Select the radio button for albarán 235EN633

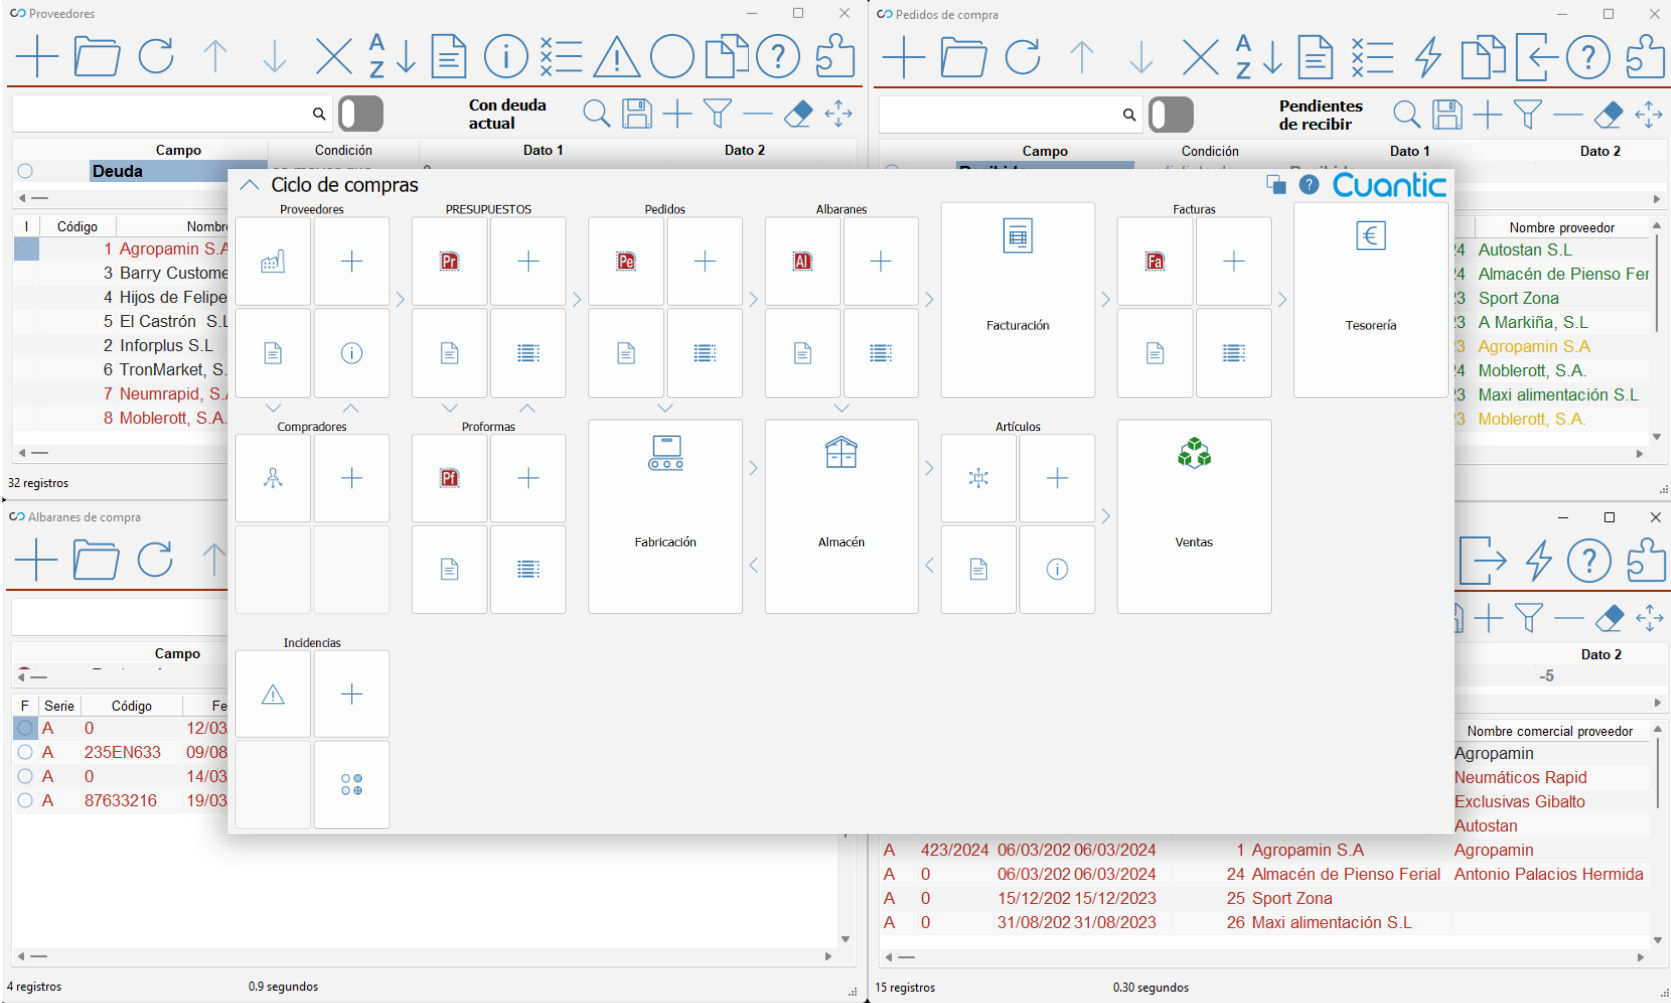[25, 752]
